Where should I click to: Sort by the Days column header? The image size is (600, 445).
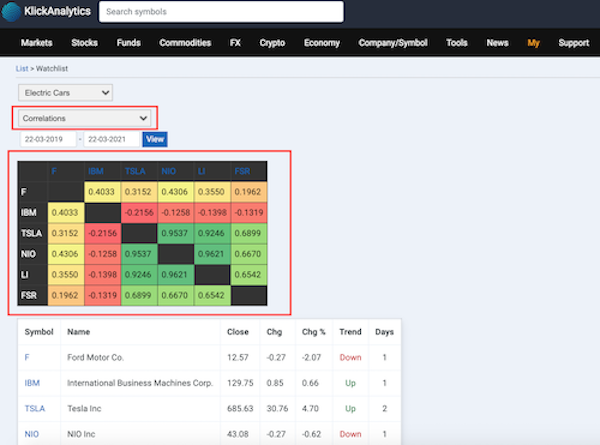coord(385,332)
